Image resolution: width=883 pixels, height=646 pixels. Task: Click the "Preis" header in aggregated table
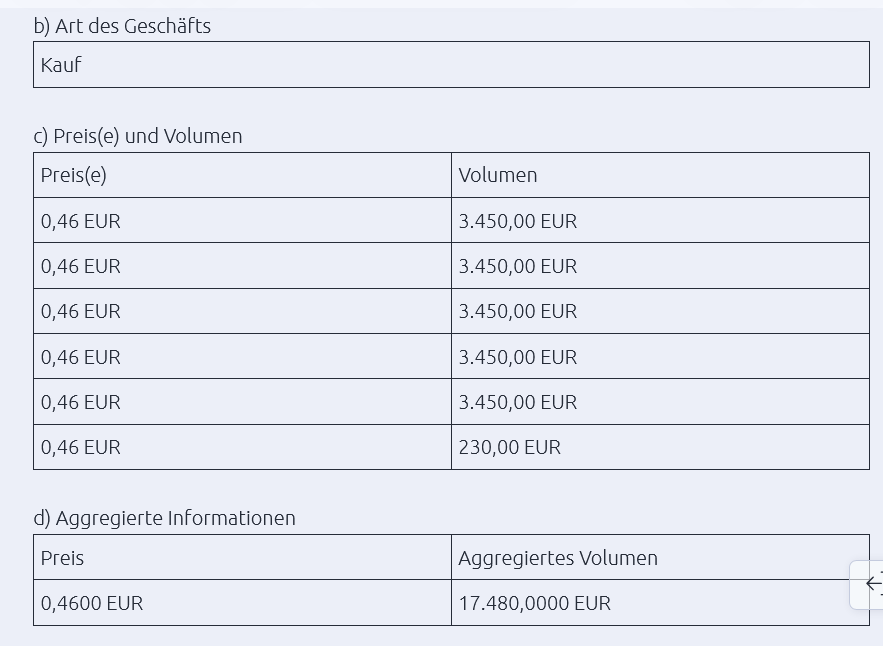(63, 558)
